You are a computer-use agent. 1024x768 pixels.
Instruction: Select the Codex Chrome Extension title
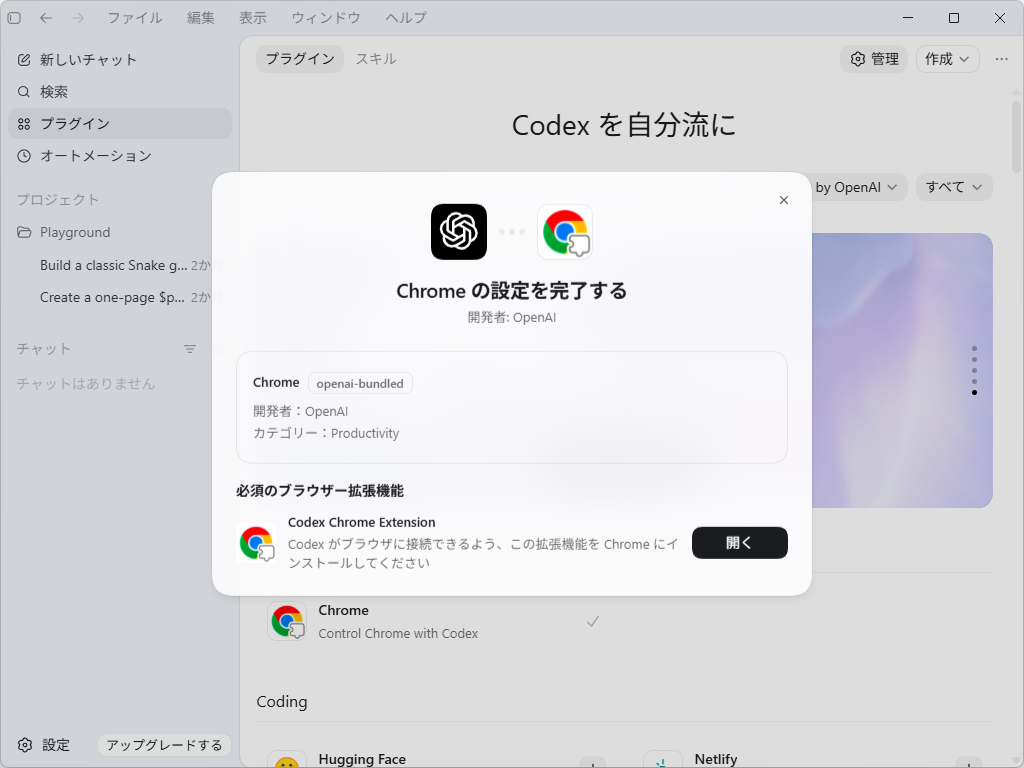tap(362, 522)
